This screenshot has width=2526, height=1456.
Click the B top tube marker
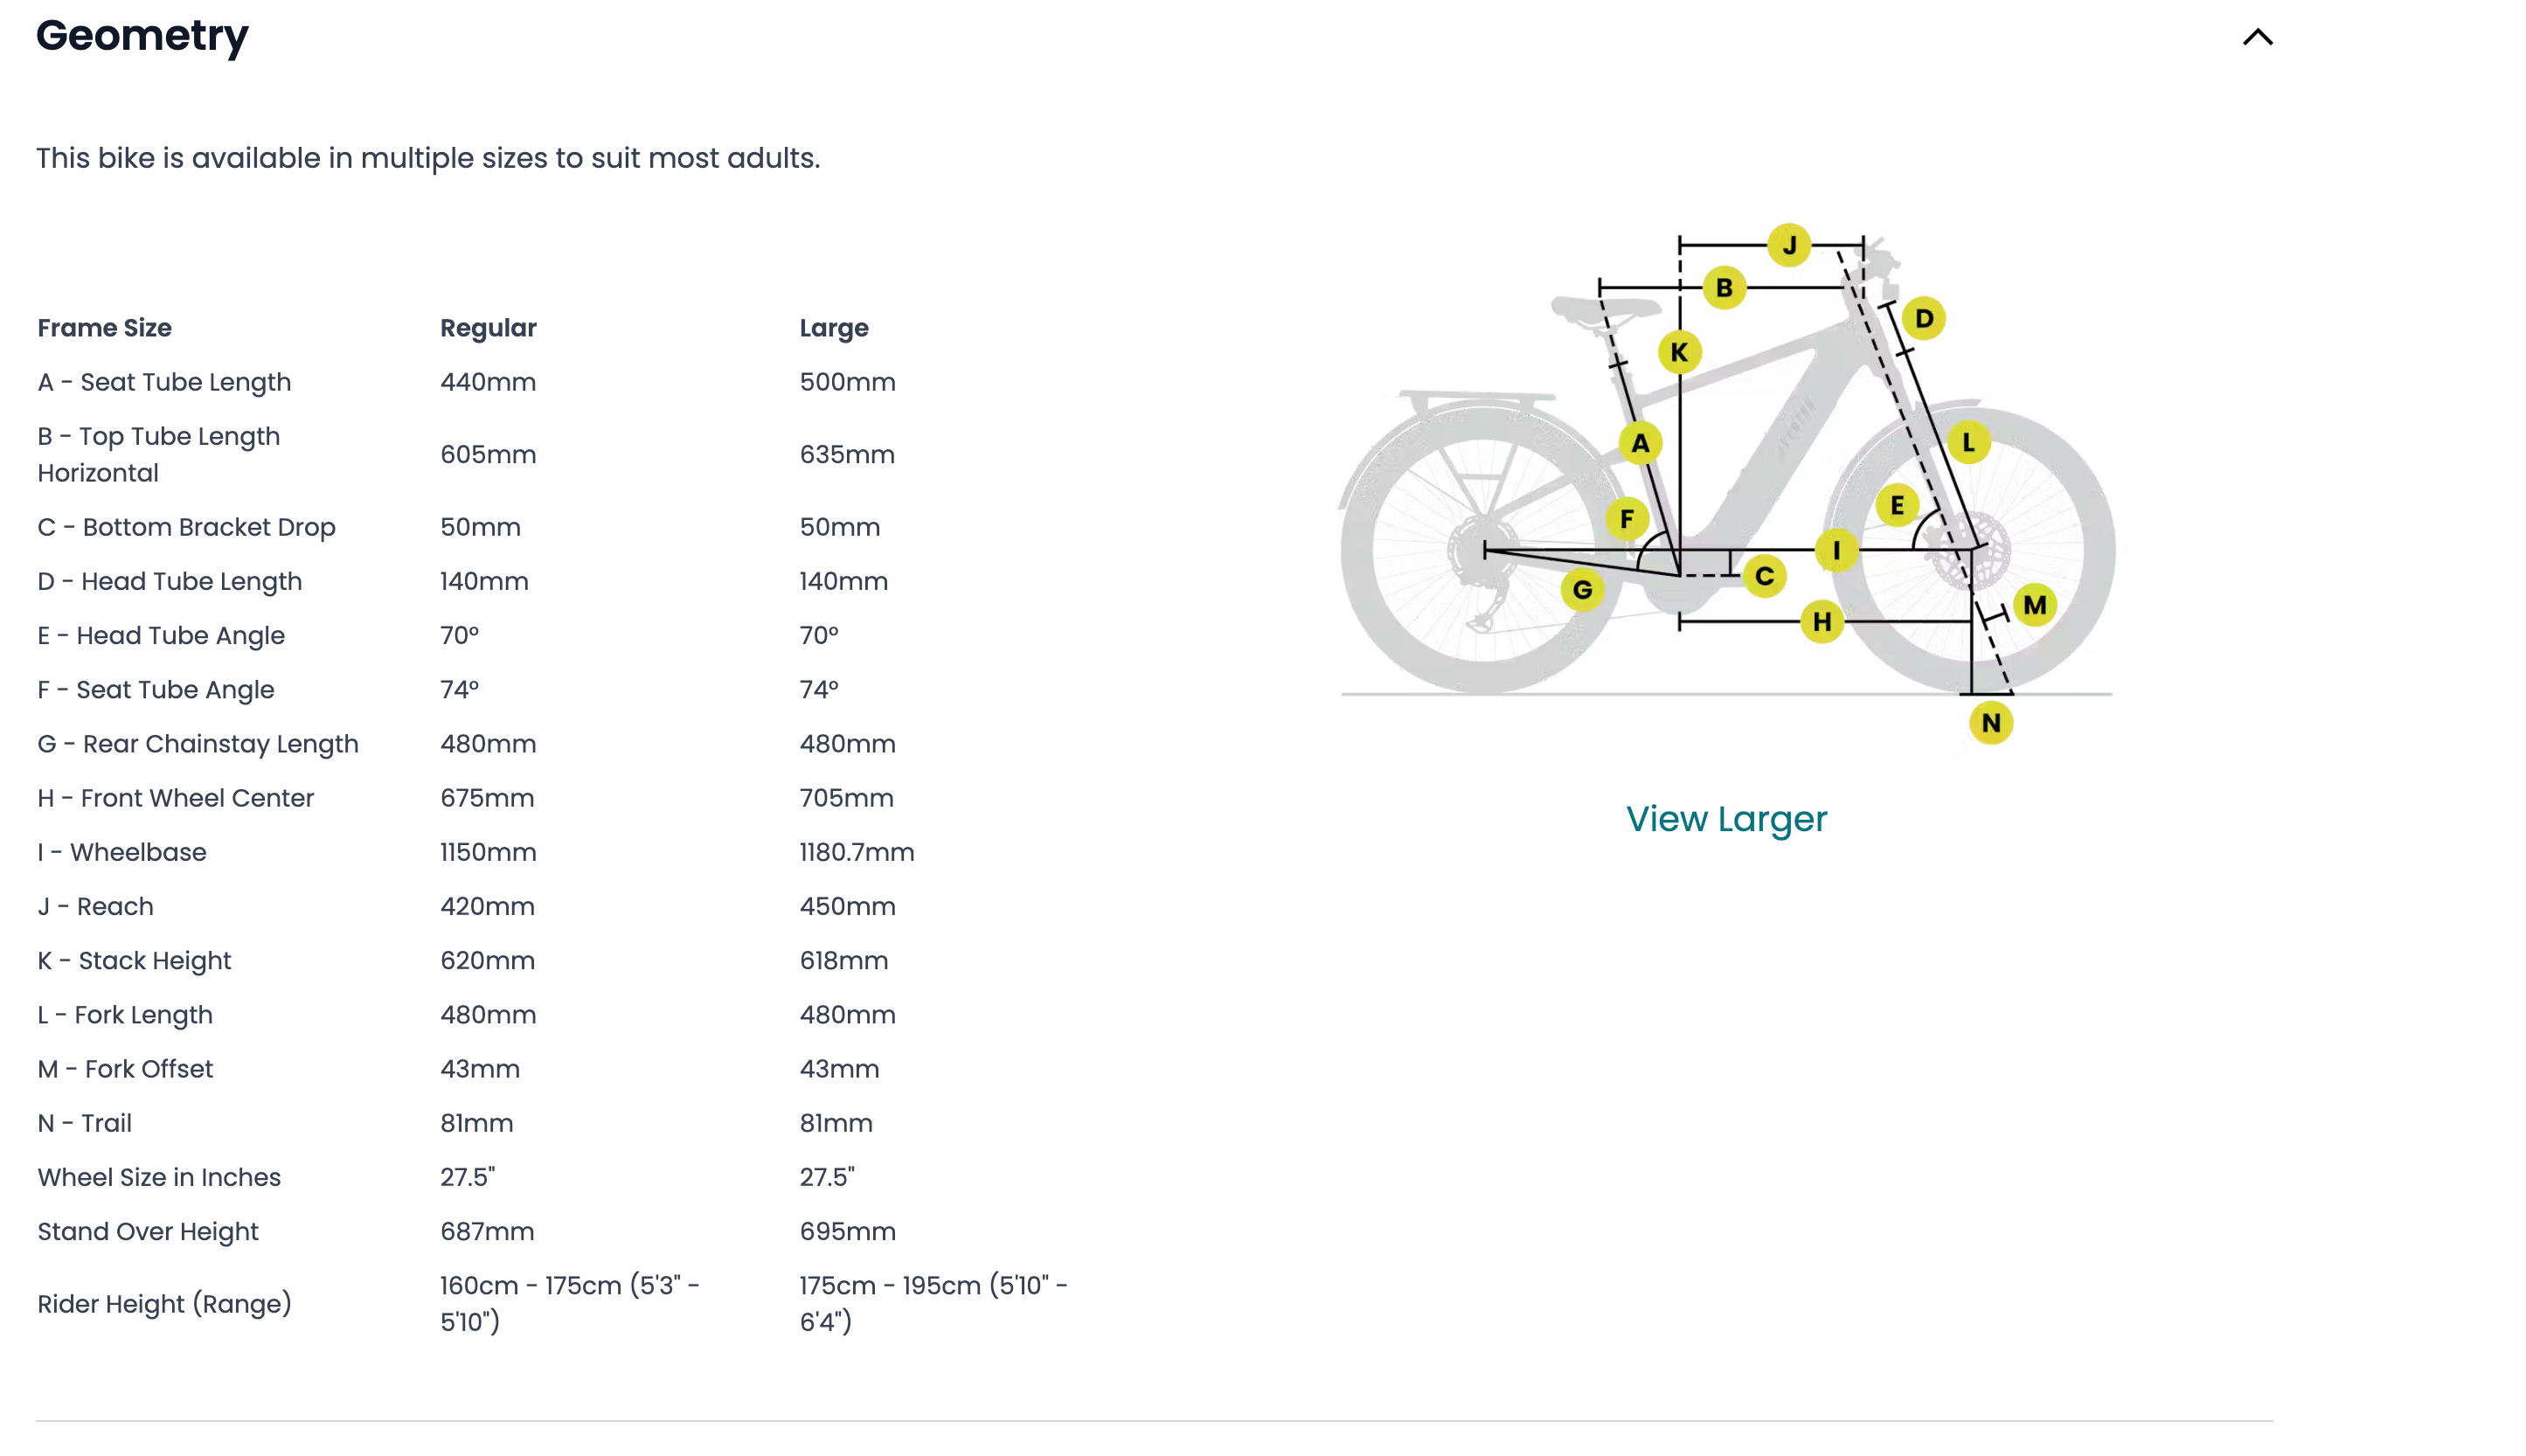(1724, 287)
